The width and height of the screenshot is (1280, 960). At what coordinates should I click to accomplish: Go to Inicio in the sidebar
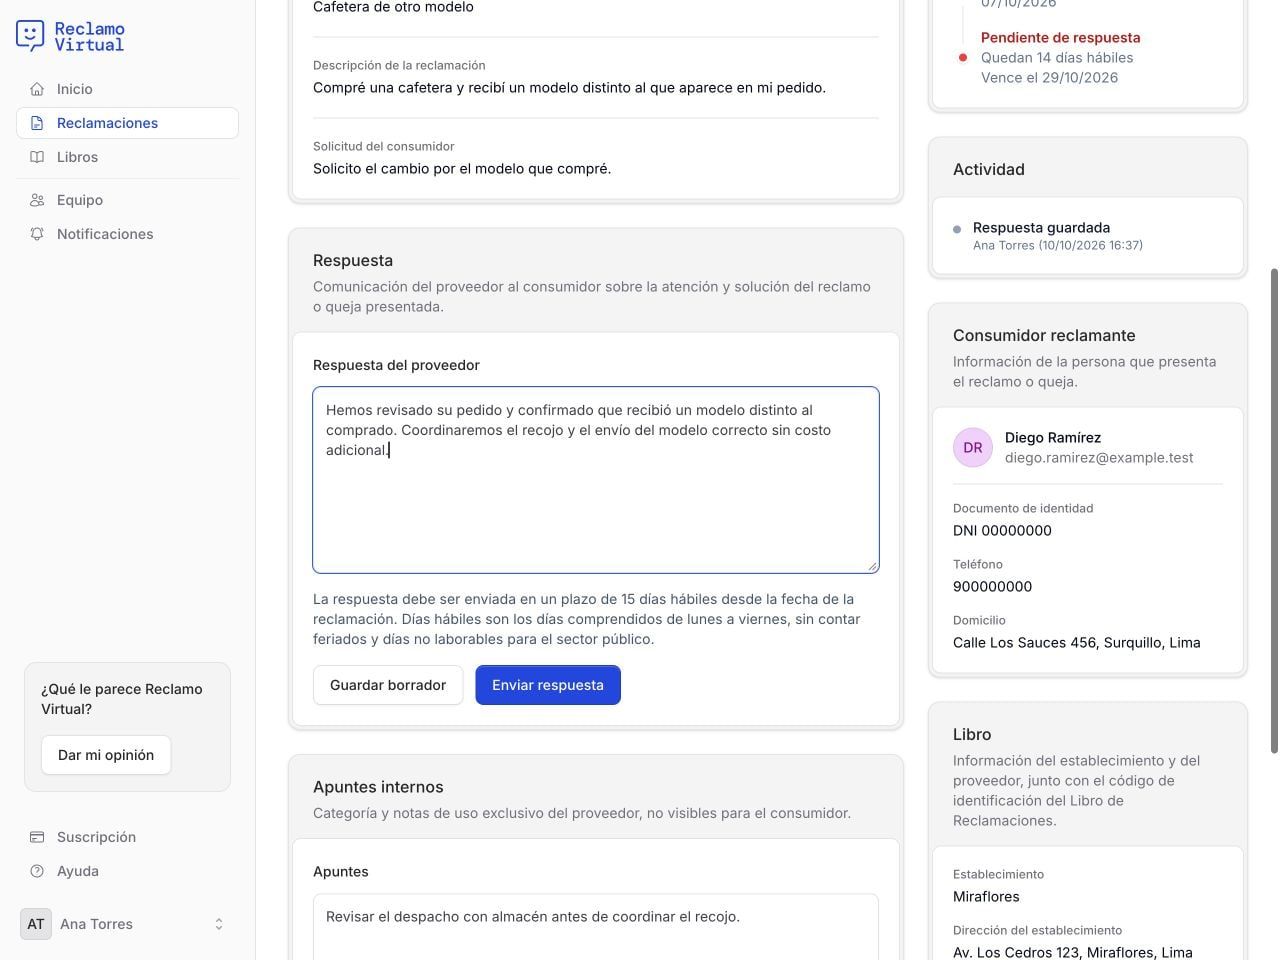point(127,89)
